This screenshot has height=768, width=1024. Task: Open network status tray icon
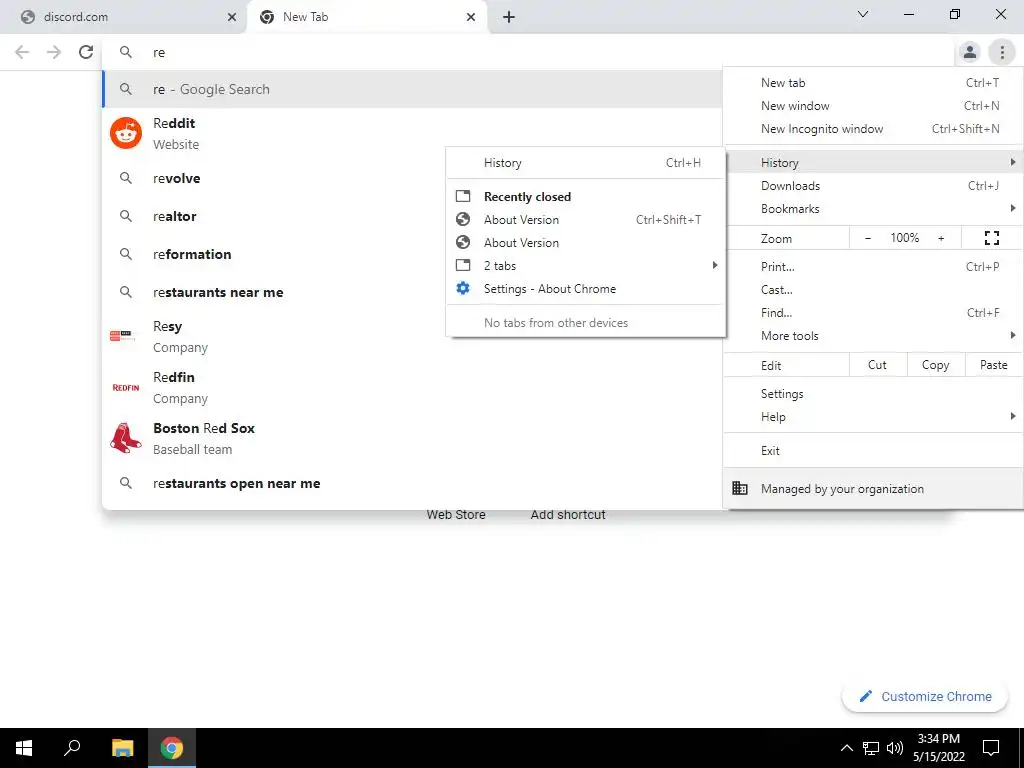[871, 748]
